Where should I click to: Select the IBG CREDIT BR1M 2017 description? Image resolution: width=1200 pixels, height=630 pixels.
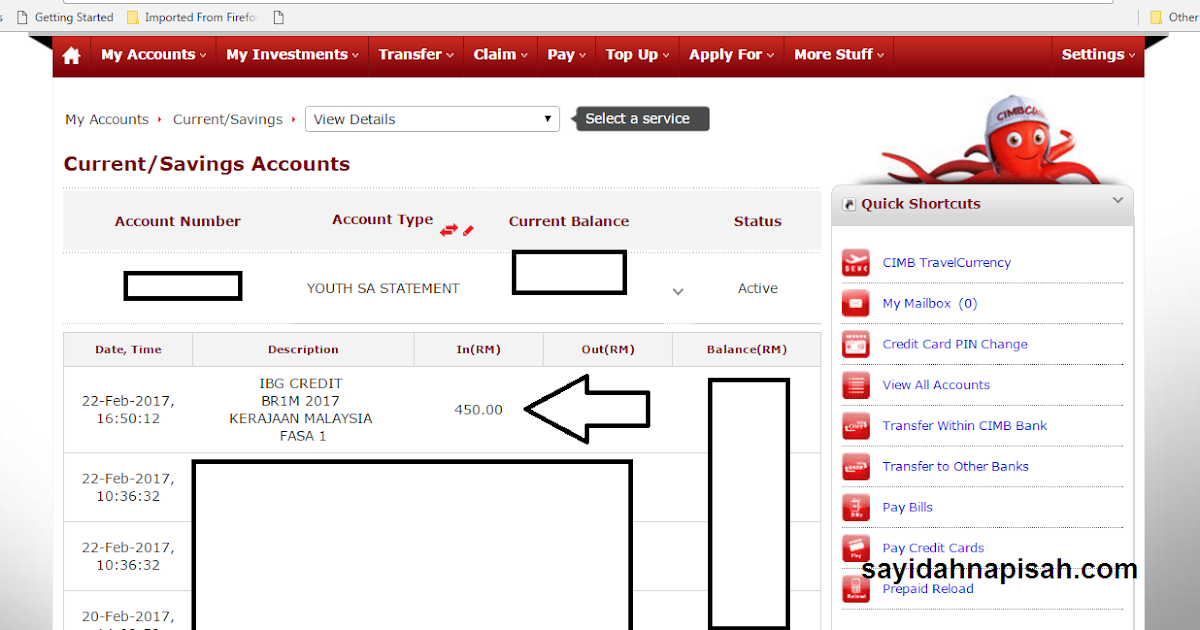click(300, 410)
